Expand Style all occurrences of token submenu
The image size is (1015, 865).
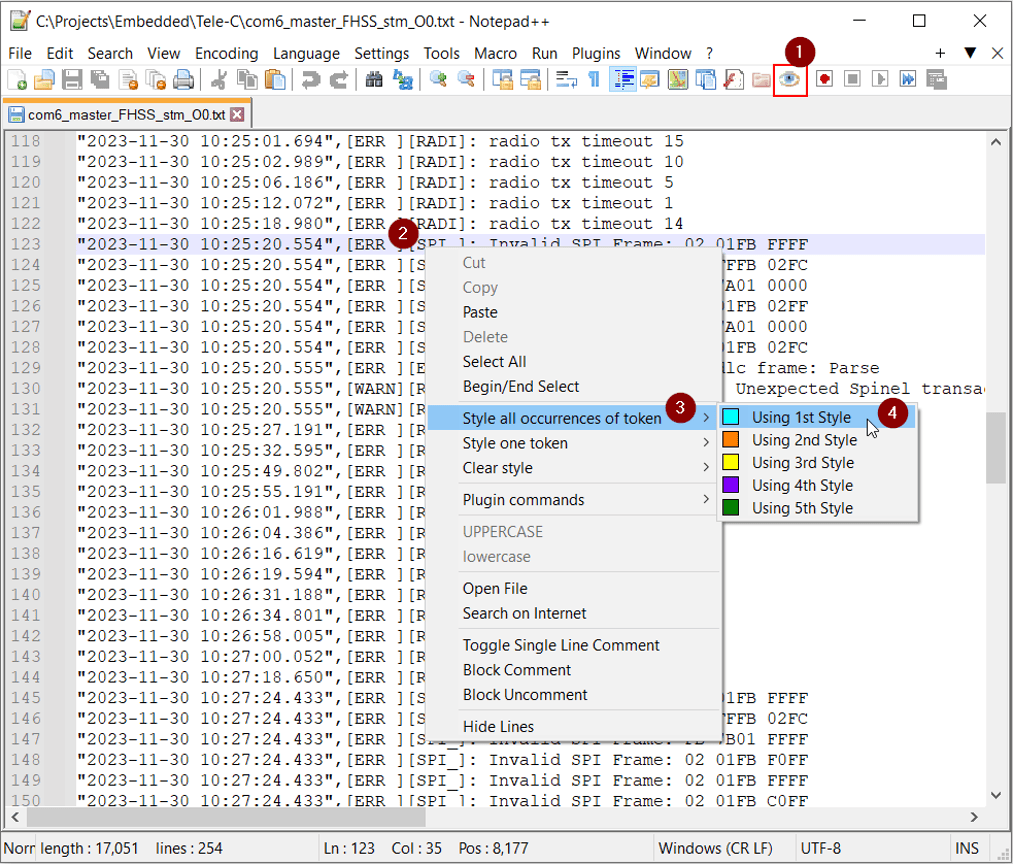(574, 418)
